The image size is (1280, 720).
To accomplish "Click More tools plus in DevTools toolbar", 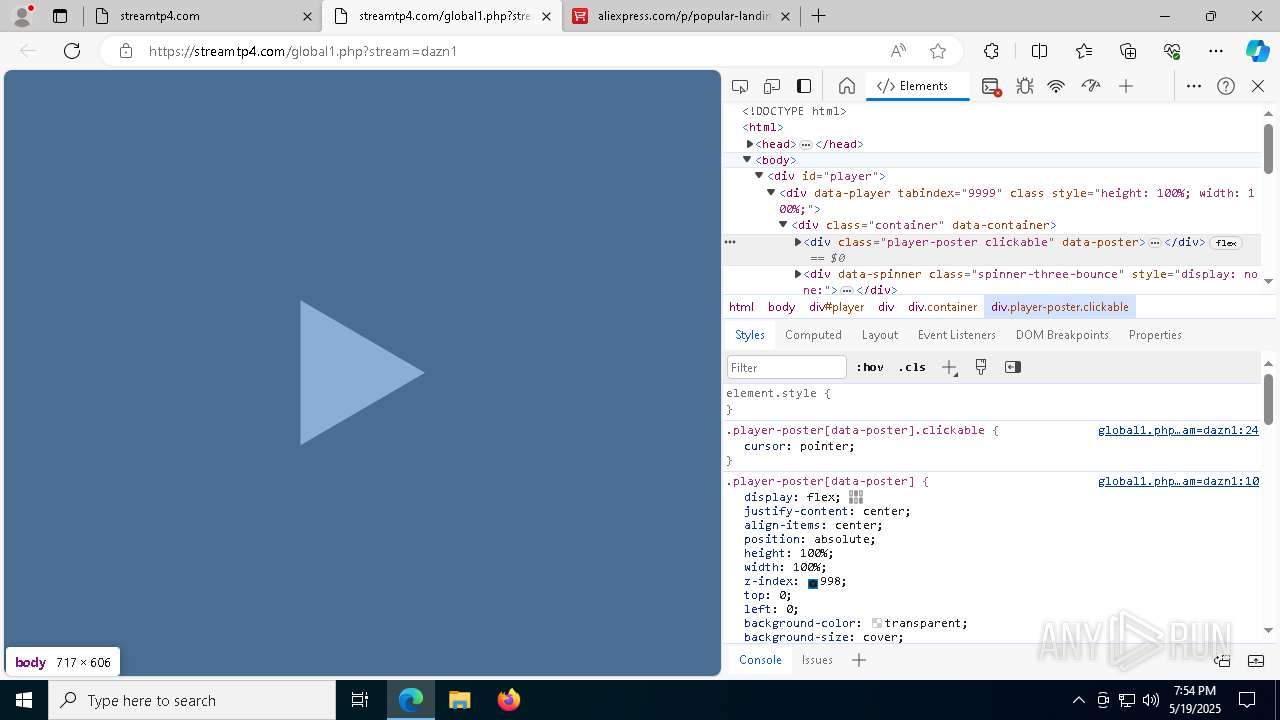I will 1126,86.
